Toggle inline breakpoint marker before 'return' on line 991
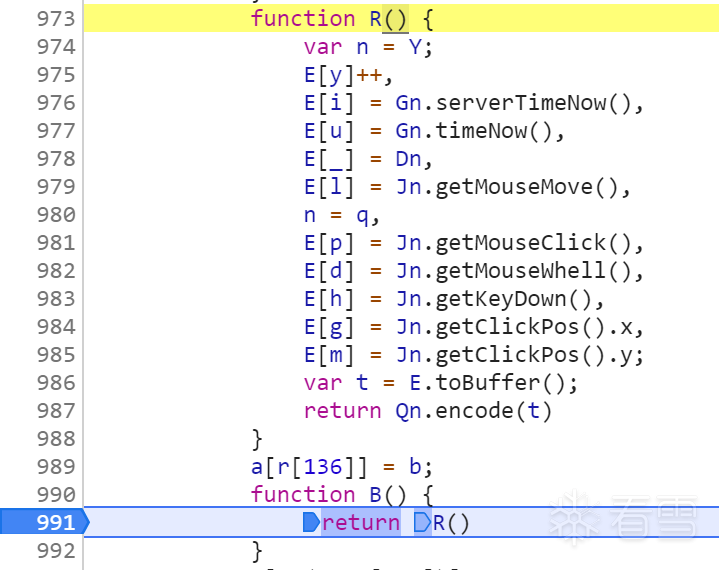The height and width of the screenshot is (570, 719). click(311, 522)
